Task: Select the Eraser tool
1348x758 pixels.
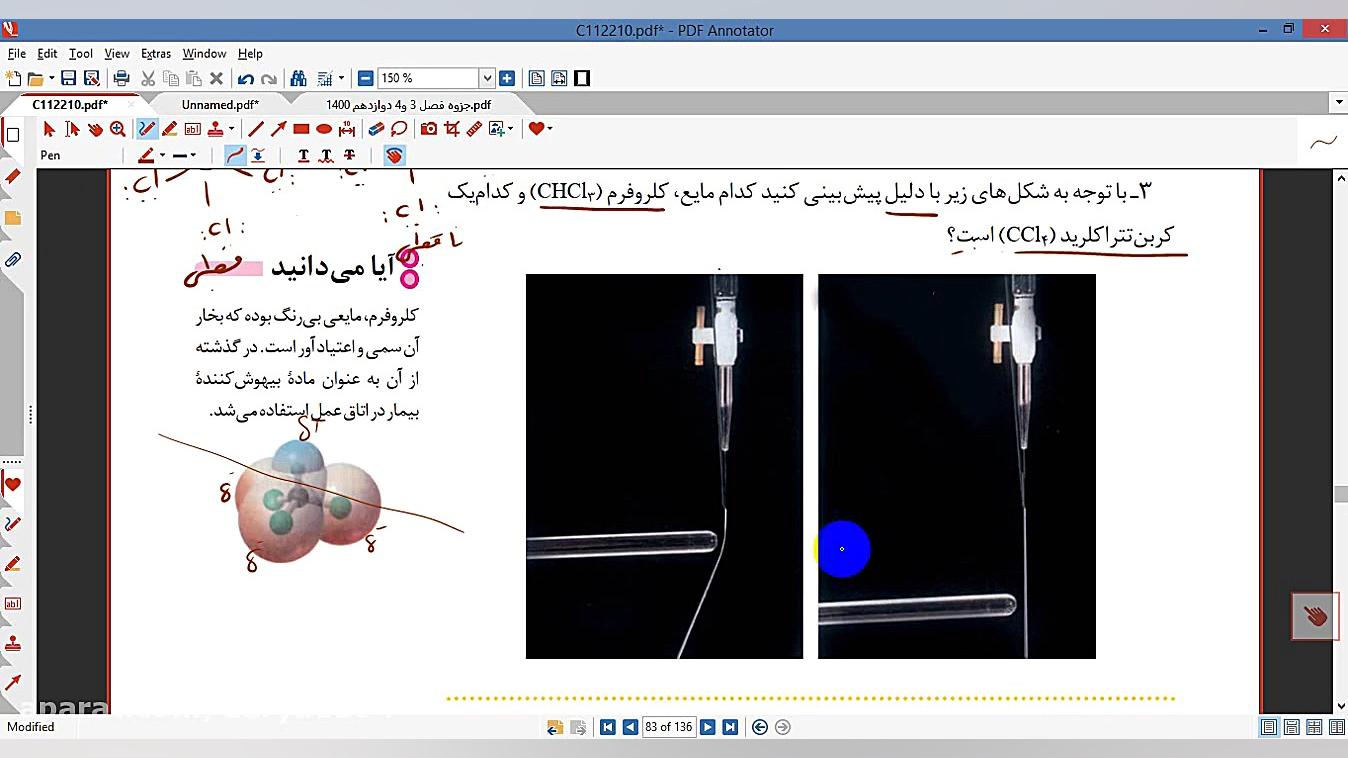Action: 376,129
